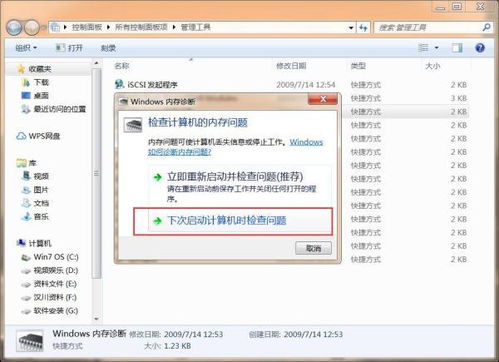This screenshot has height=362, width=499.
Task: Open the address bar history dropdown
Action: [351, 28]
